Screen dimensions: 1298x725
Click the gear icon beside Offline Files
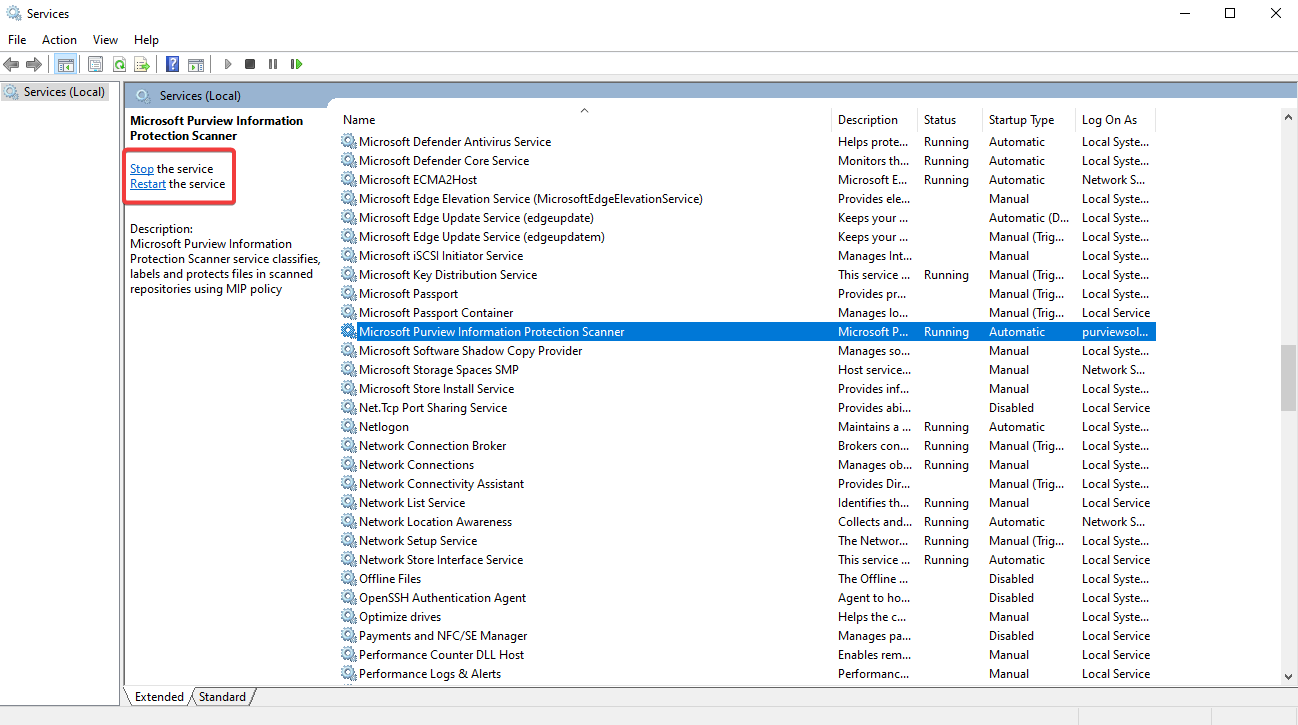point(348,579)
